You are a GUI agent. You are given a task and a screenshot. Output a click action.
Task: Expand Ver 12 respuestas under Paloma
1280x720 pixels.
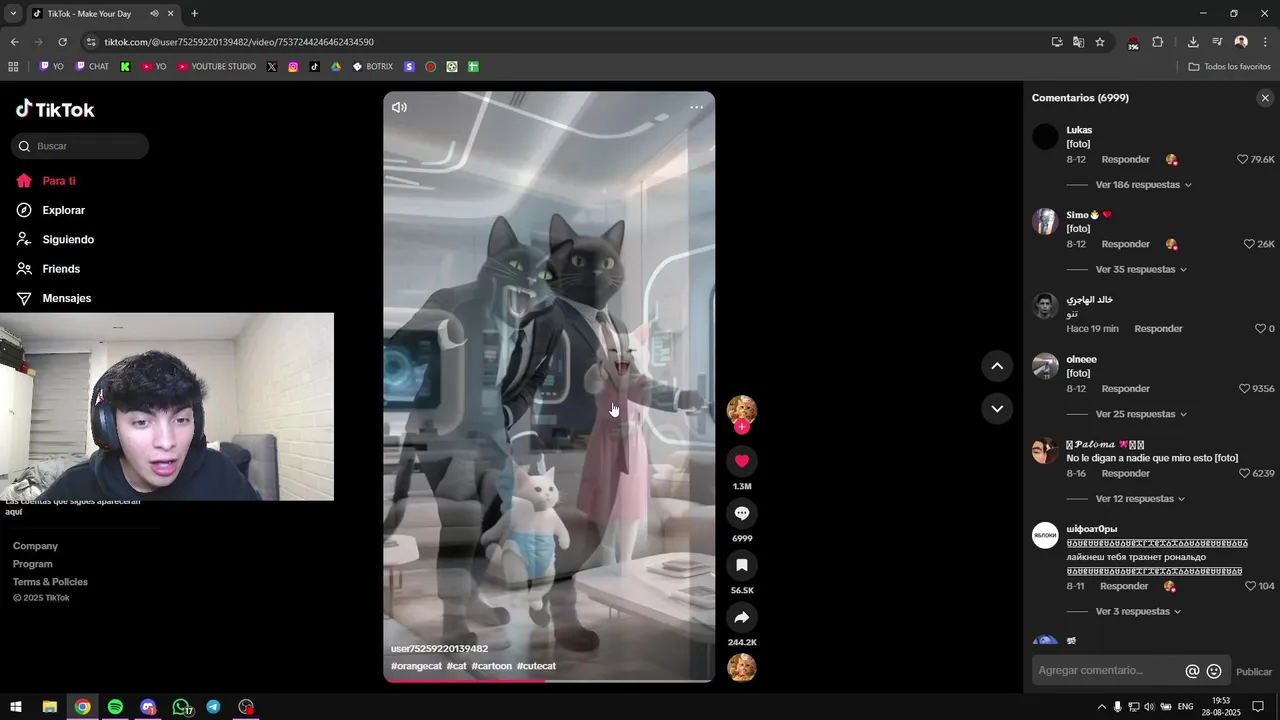point(1140,499)
